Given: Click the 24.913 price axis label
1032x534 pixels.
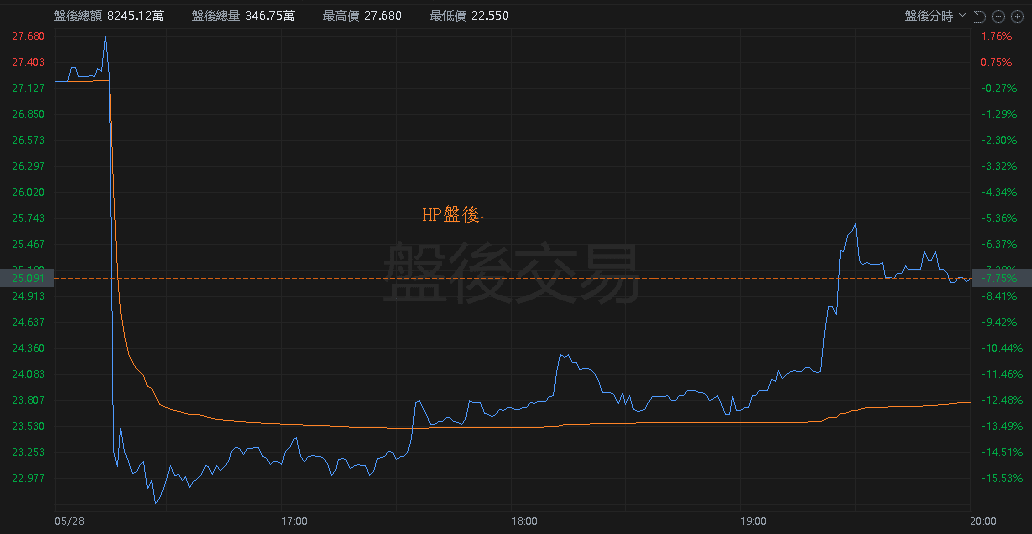Looking at the screenshot, I should (x=28, y=296).
